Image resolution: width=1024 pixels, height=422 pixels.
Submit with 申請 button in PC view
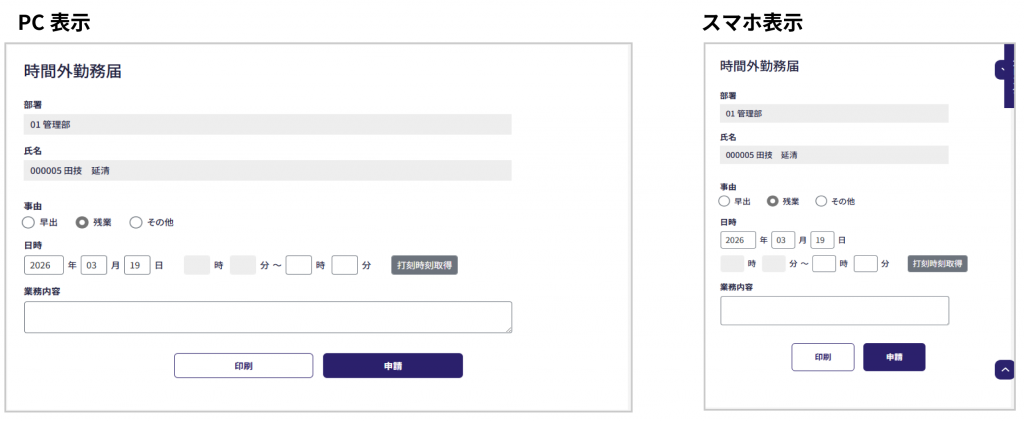click(x=392, y=366)
